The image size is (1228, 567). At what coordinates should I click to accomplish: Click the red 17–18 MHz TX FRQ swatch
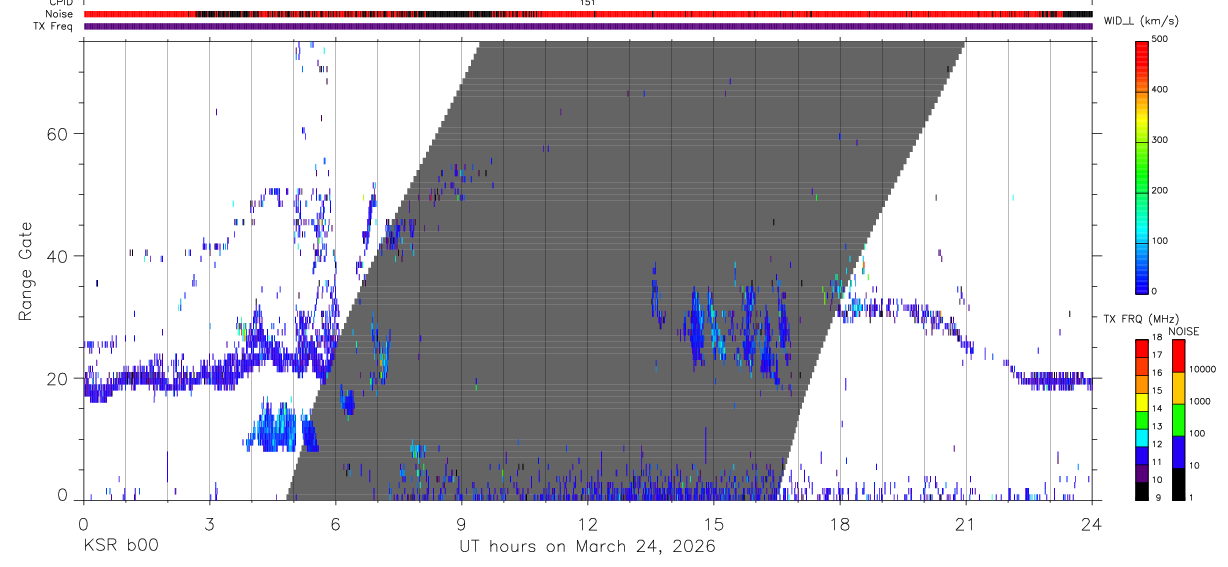(1142, 349)
